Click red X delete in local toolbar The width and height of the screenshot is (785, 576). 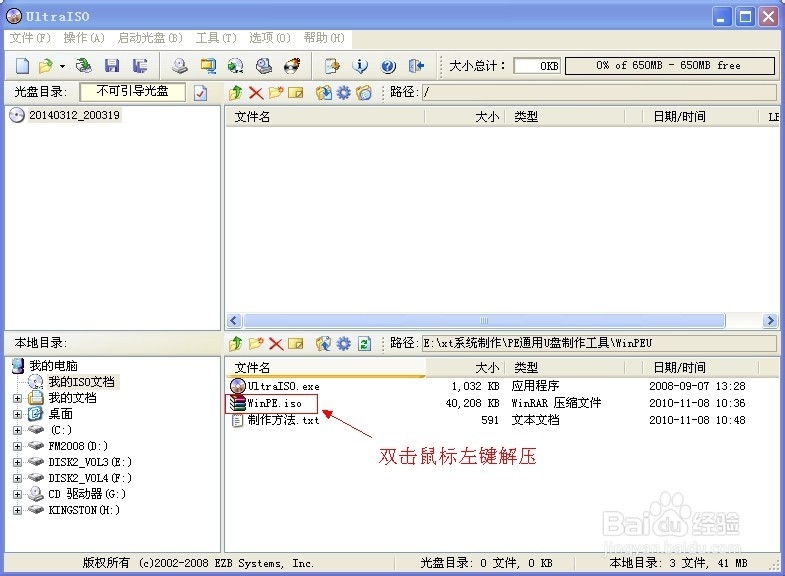click(x=276, y=344)
